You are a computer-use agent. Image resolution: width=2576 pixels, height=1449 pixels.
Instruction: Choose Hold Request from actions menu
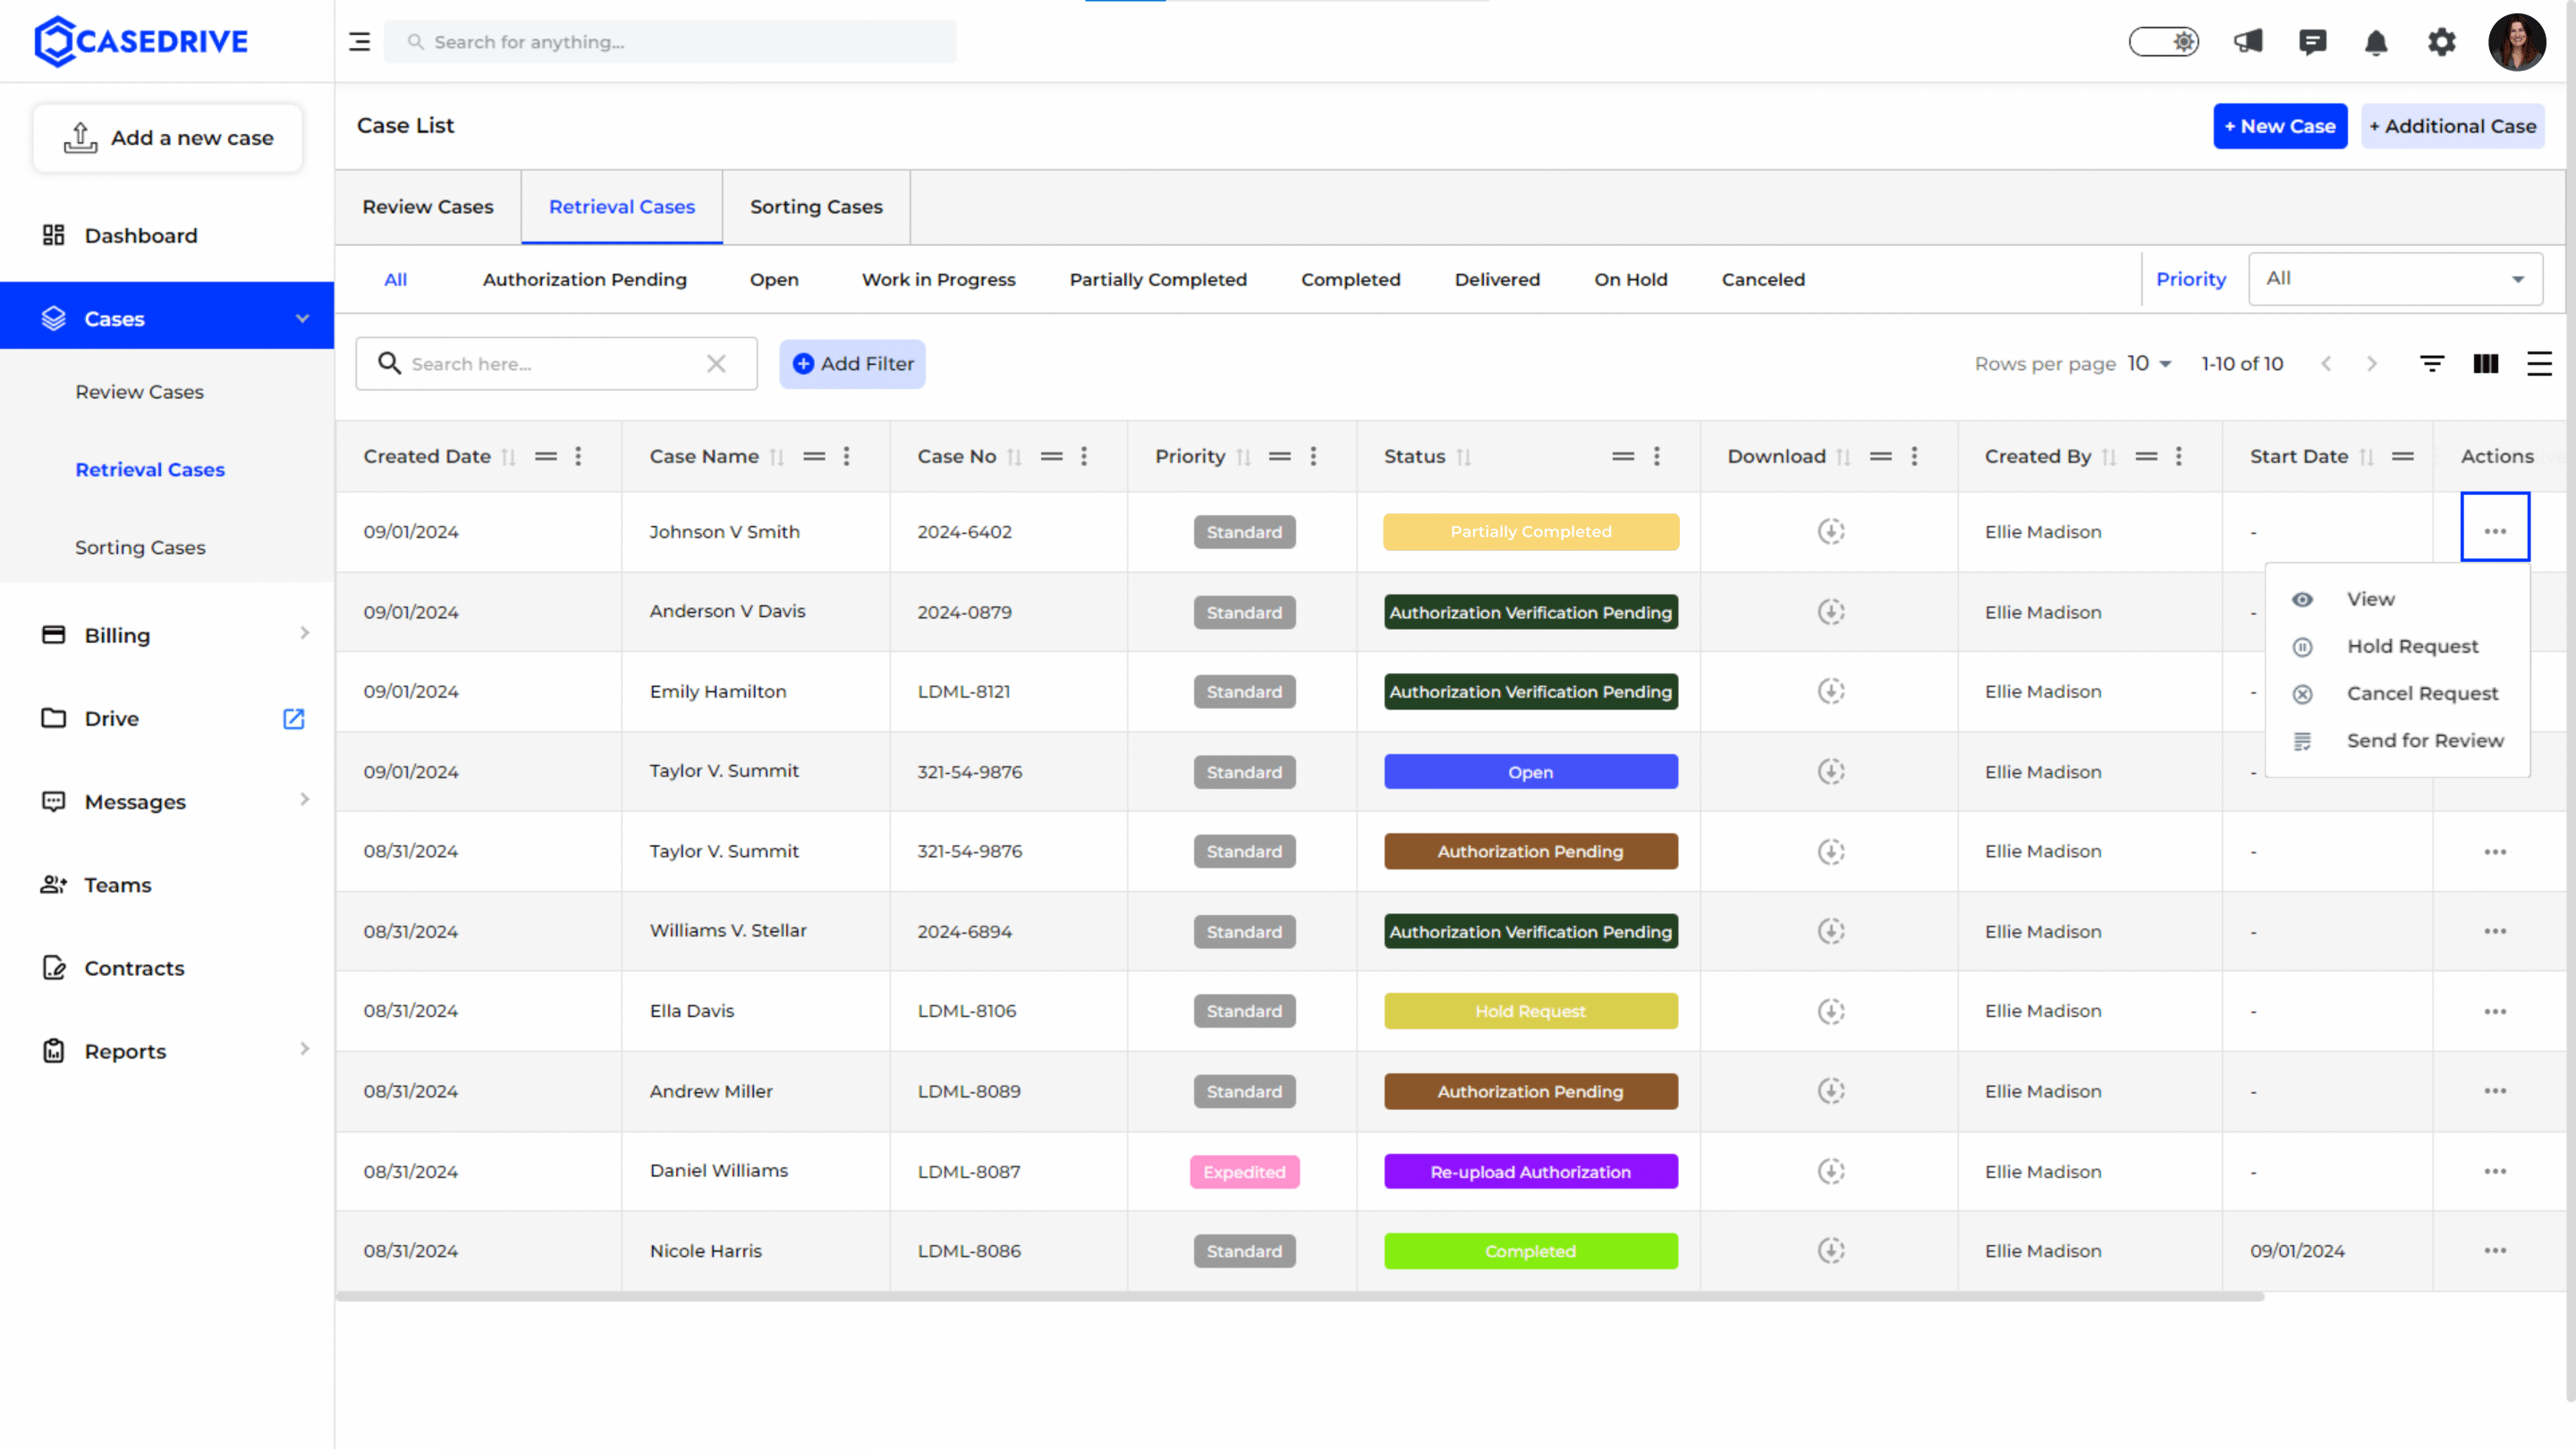[2397, 647]
